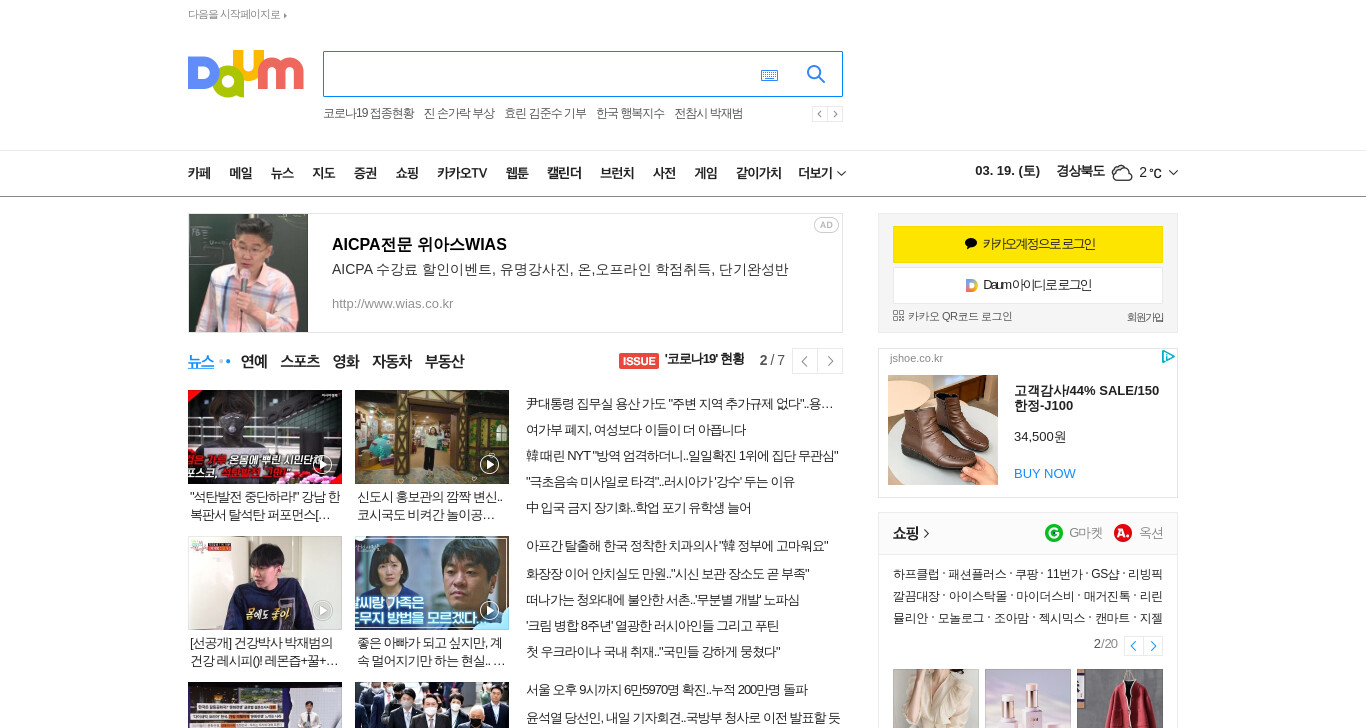The image size is (1366, 728).
Task: Click the red ISSUE badge
Action: [x=639, y=360]
